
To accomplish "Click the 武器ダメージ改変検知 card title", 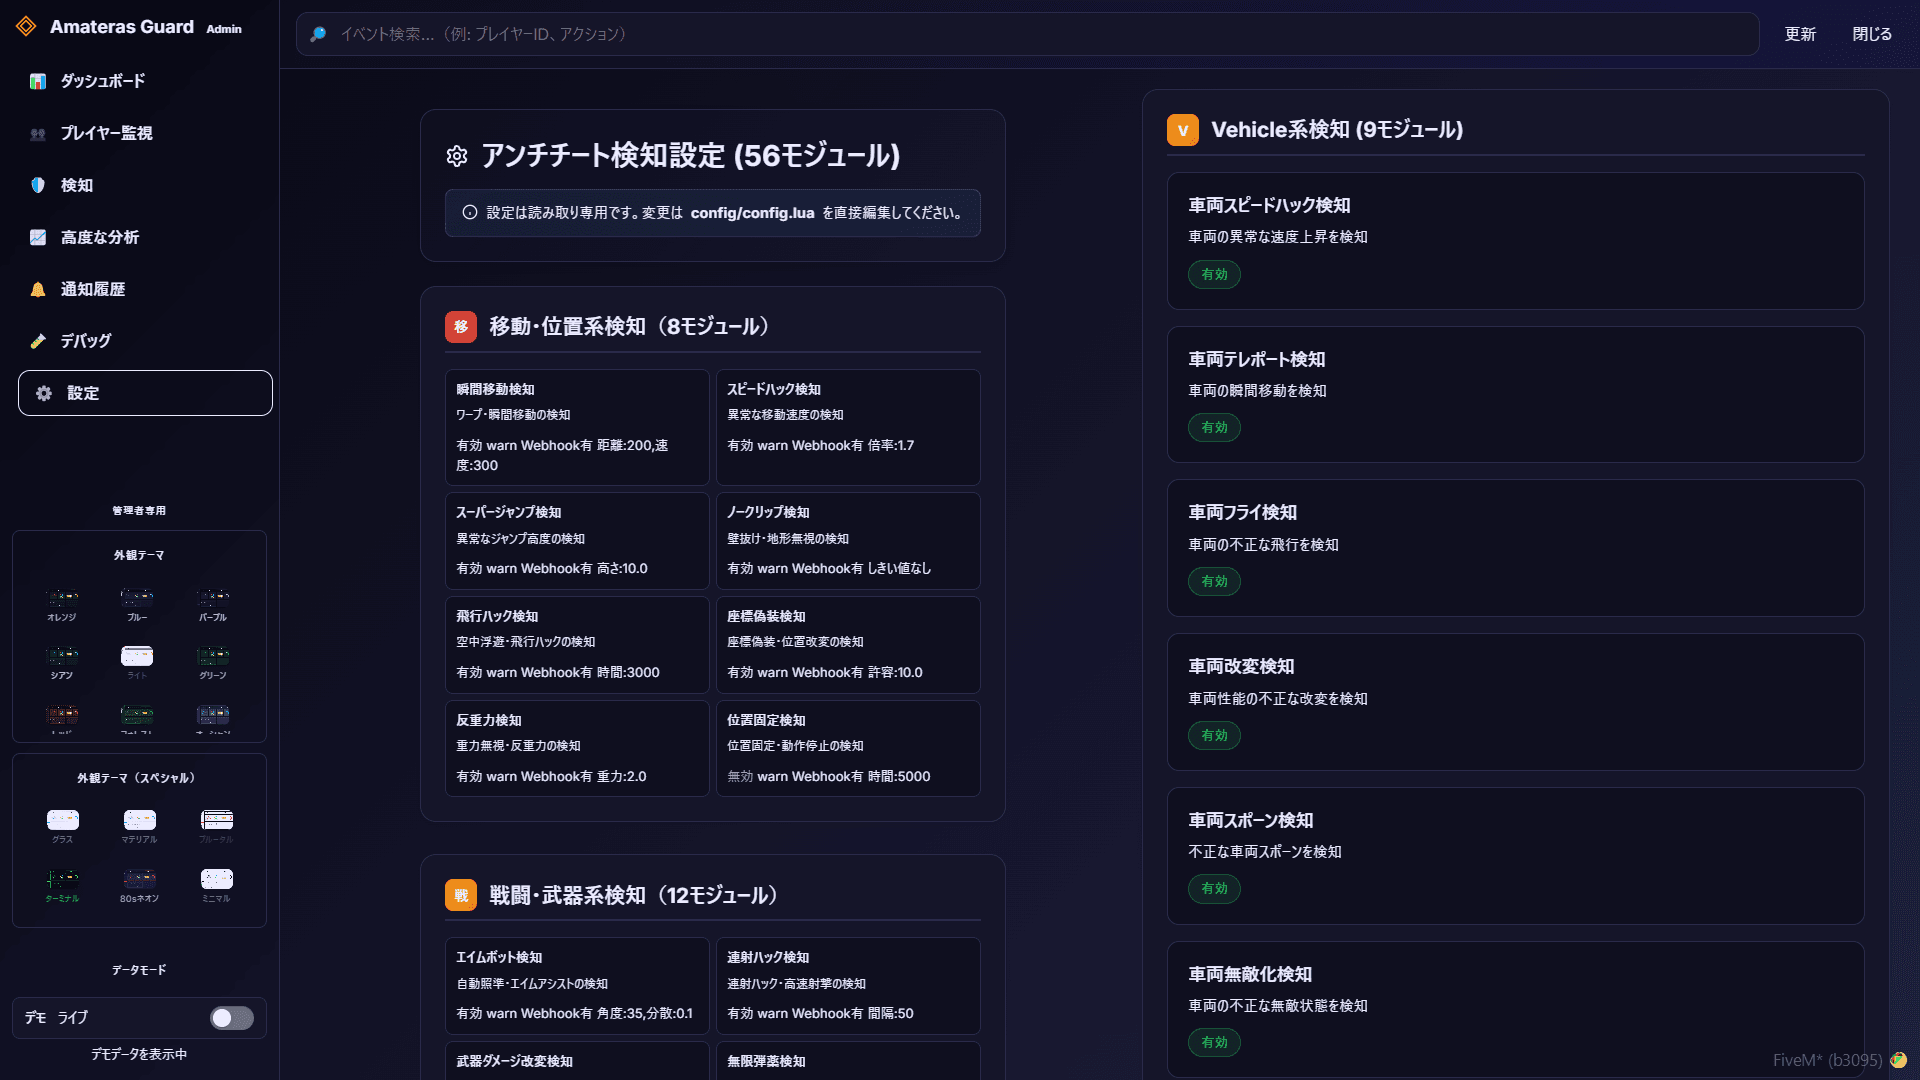I will point(514,1061).
